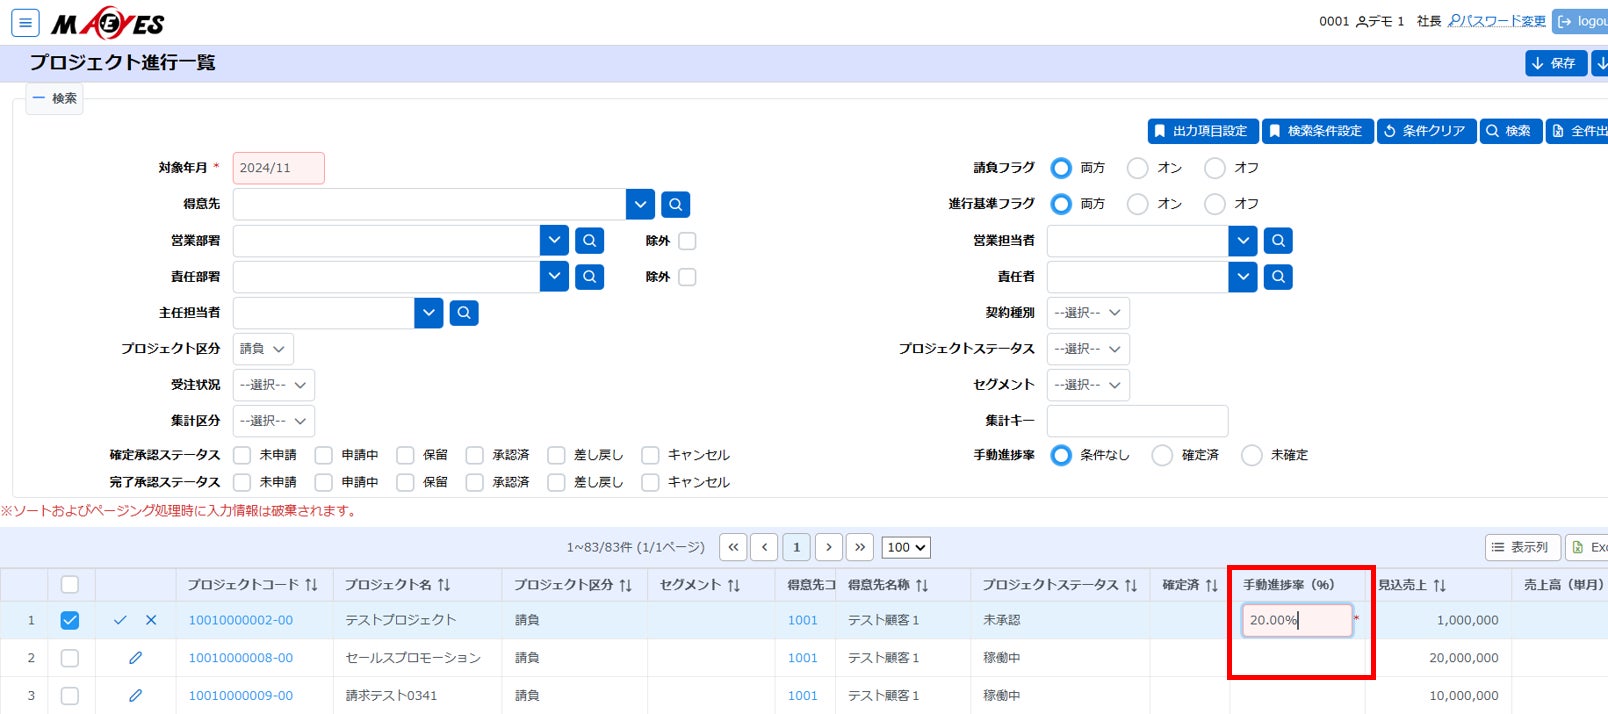The width and height of the screenshot is (1608, 714).
Task: Collapse the 検索 panel
Action: pos(54,98)
